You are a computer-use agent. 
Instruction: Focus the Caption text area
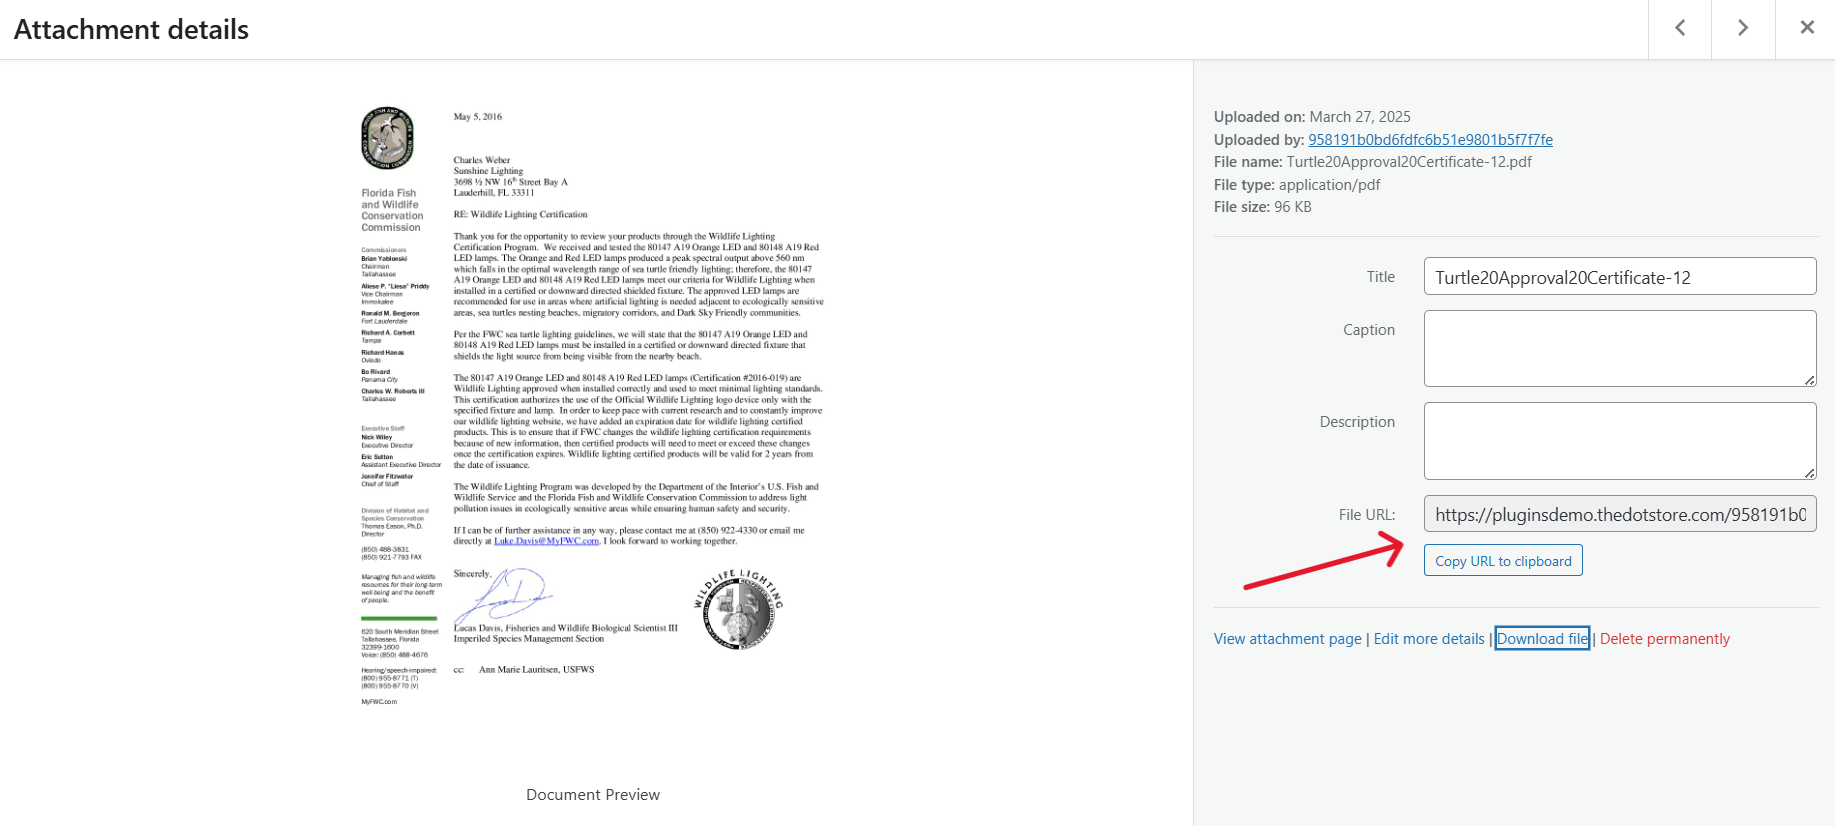pos(1619,348)
